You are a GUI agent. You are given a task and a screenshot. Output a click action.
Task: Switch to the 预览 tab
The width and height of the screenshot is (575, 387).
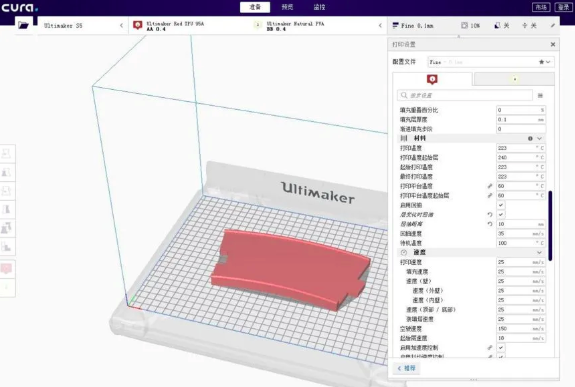tap(287, 7)
